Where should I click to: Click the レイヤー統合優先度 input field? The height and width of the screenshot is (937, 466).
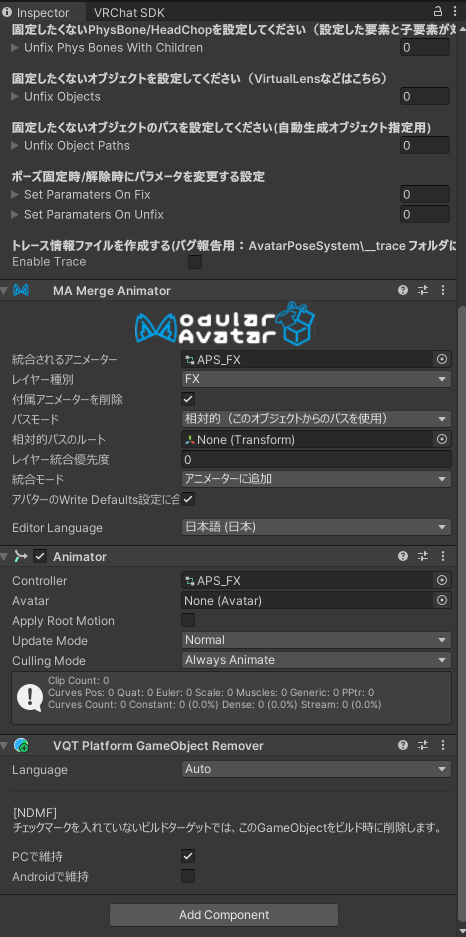point(316,460)
